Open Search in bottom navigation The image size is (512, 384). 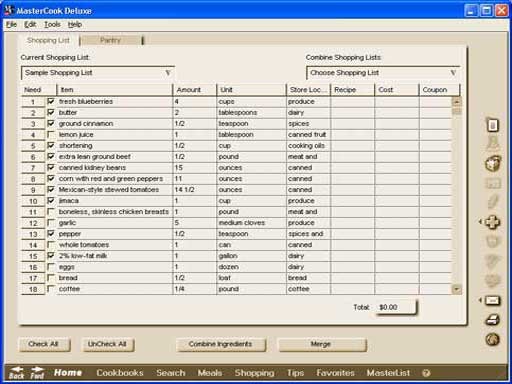[x=171, y=373]
